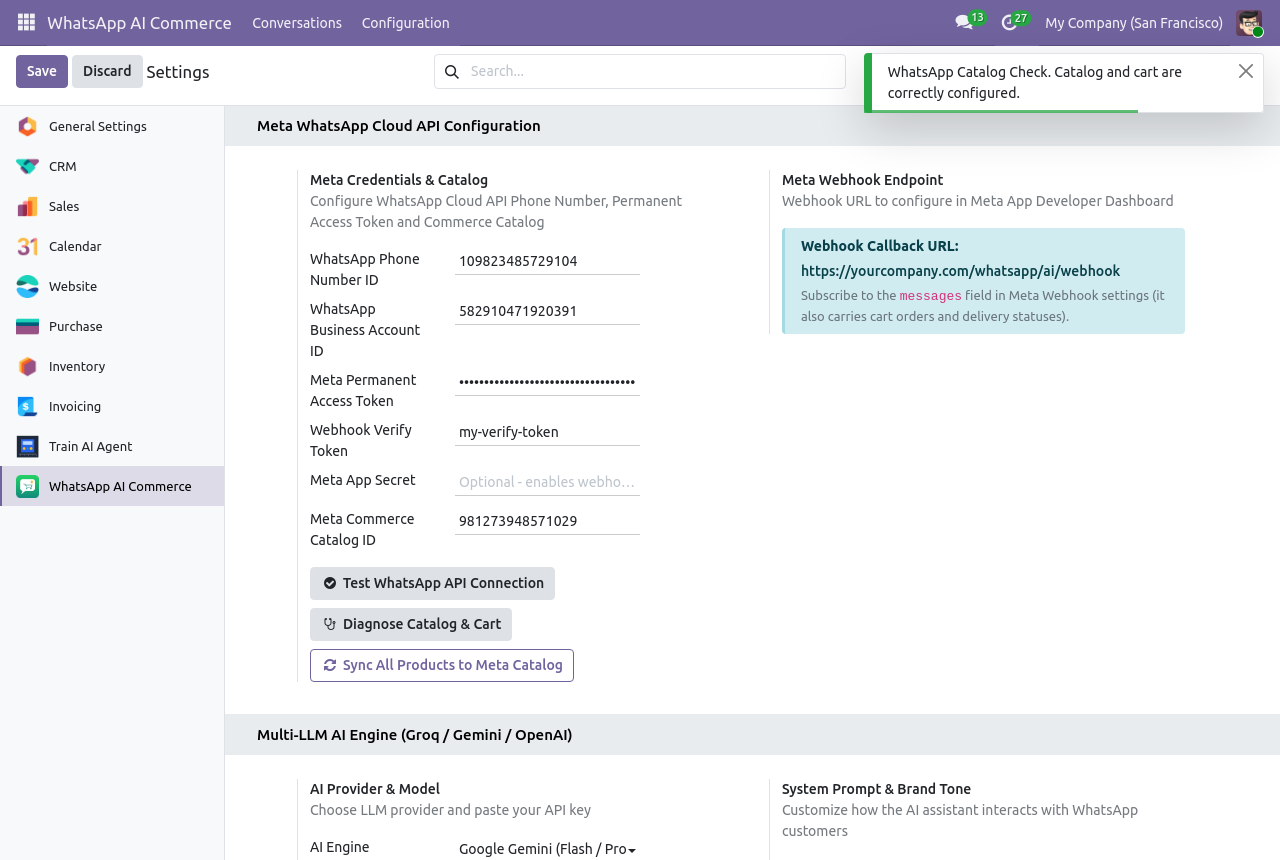Edit the Webhook Verify Token field
The width and height of the screenshot is (1280, 860).
click(547, 432)
